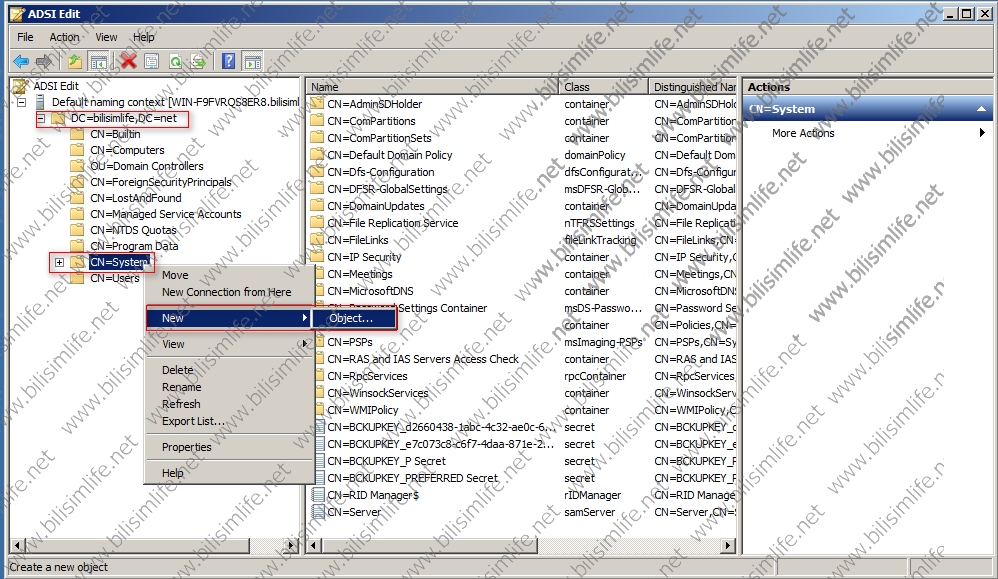This screenshot has width=998, height=579.
Task: Click the Up one level folder icon
Action: [x=75, y=62]
